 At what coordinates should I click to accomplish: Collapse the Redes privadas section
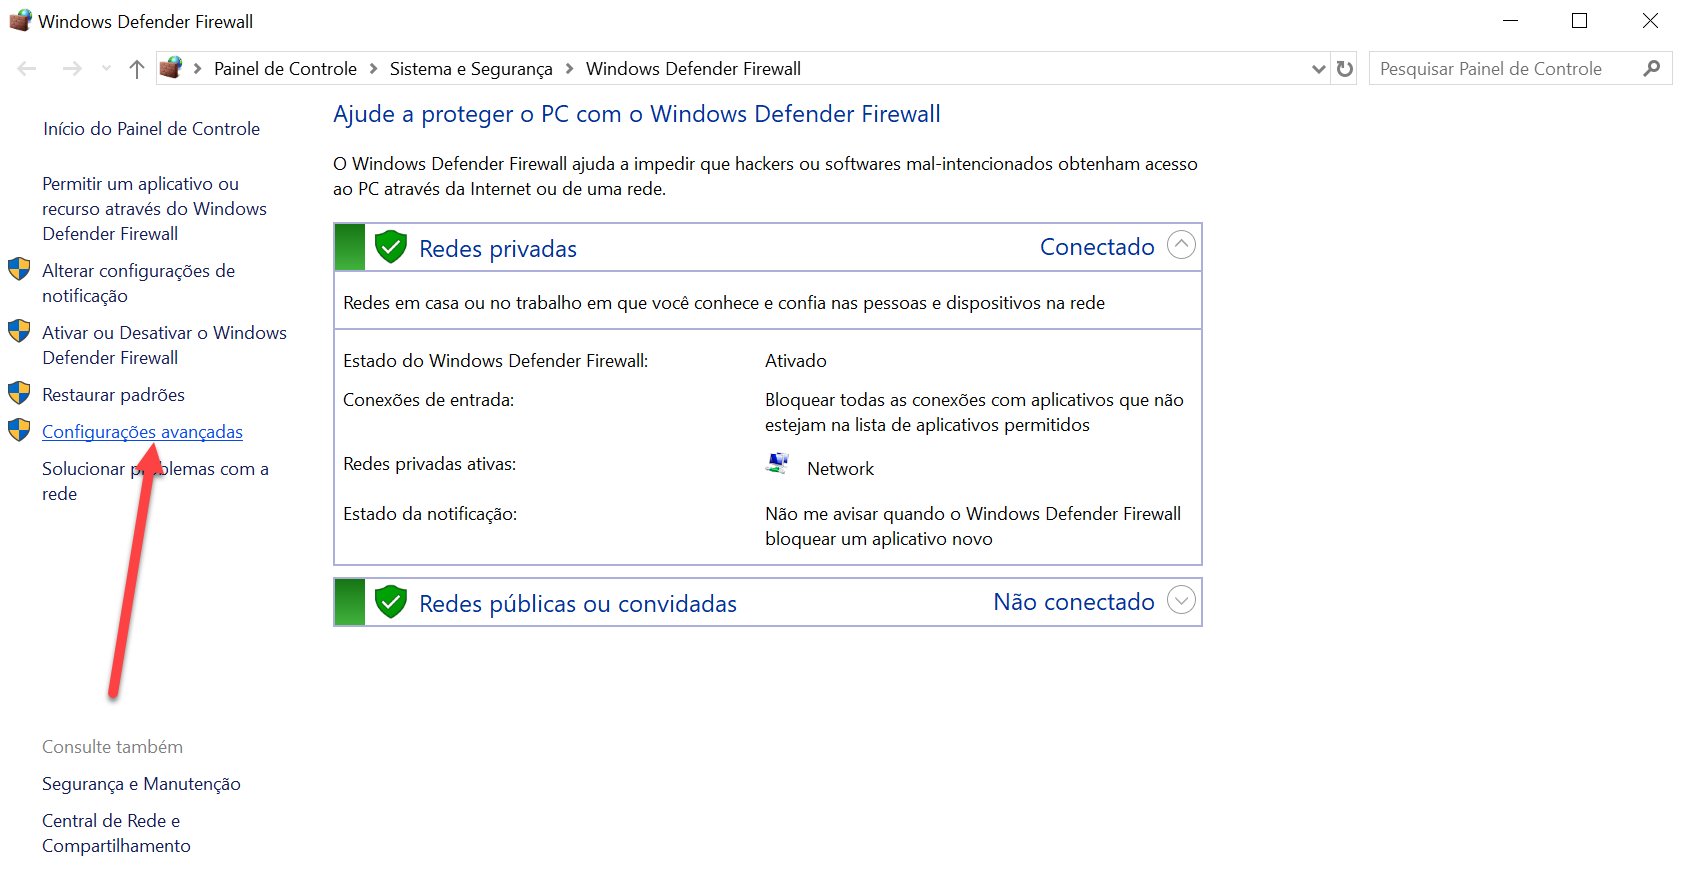point(1181,245)
